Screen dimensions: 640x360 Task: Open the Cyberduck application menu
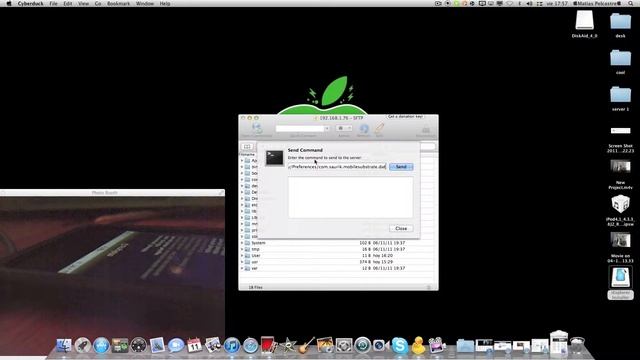(x=30, y=3)
